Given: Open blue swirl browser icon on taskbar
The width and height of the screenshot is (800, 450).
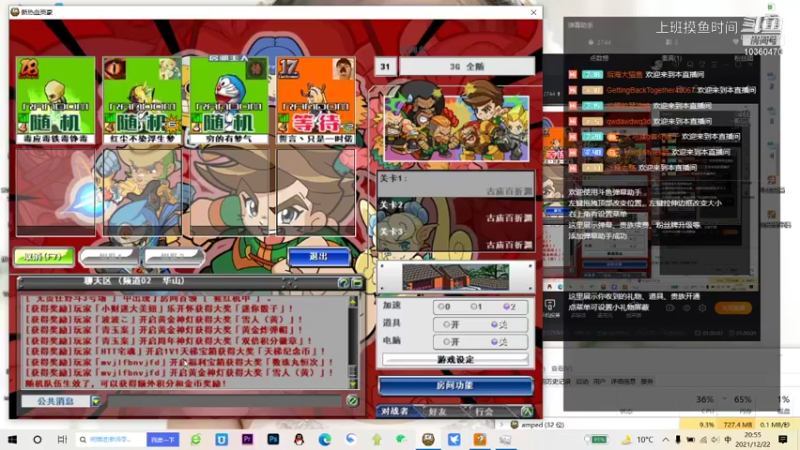Looking at the screenshot, I should [x=351, y=439].
